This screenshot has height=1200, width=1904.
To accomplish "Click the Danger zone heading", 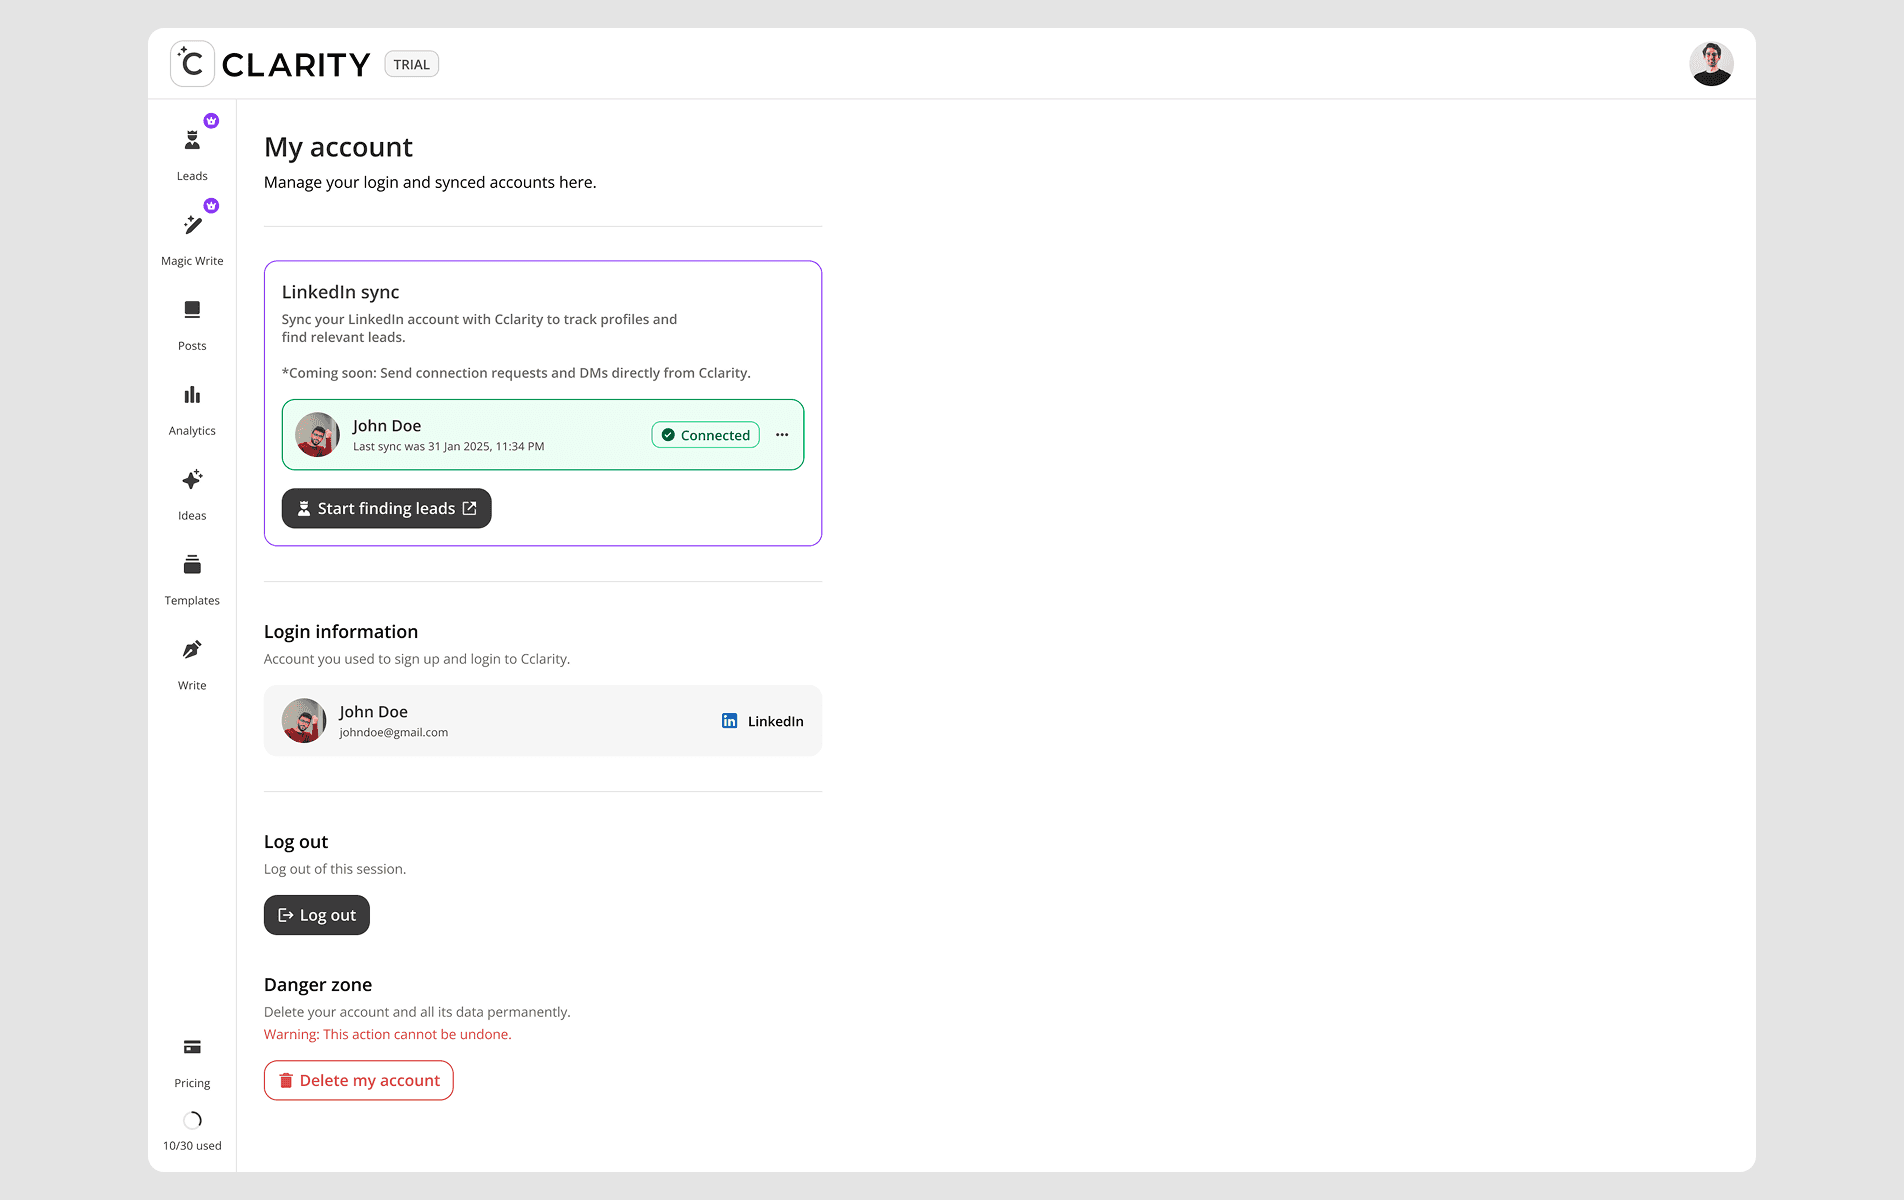I will (x=318, y=985).
